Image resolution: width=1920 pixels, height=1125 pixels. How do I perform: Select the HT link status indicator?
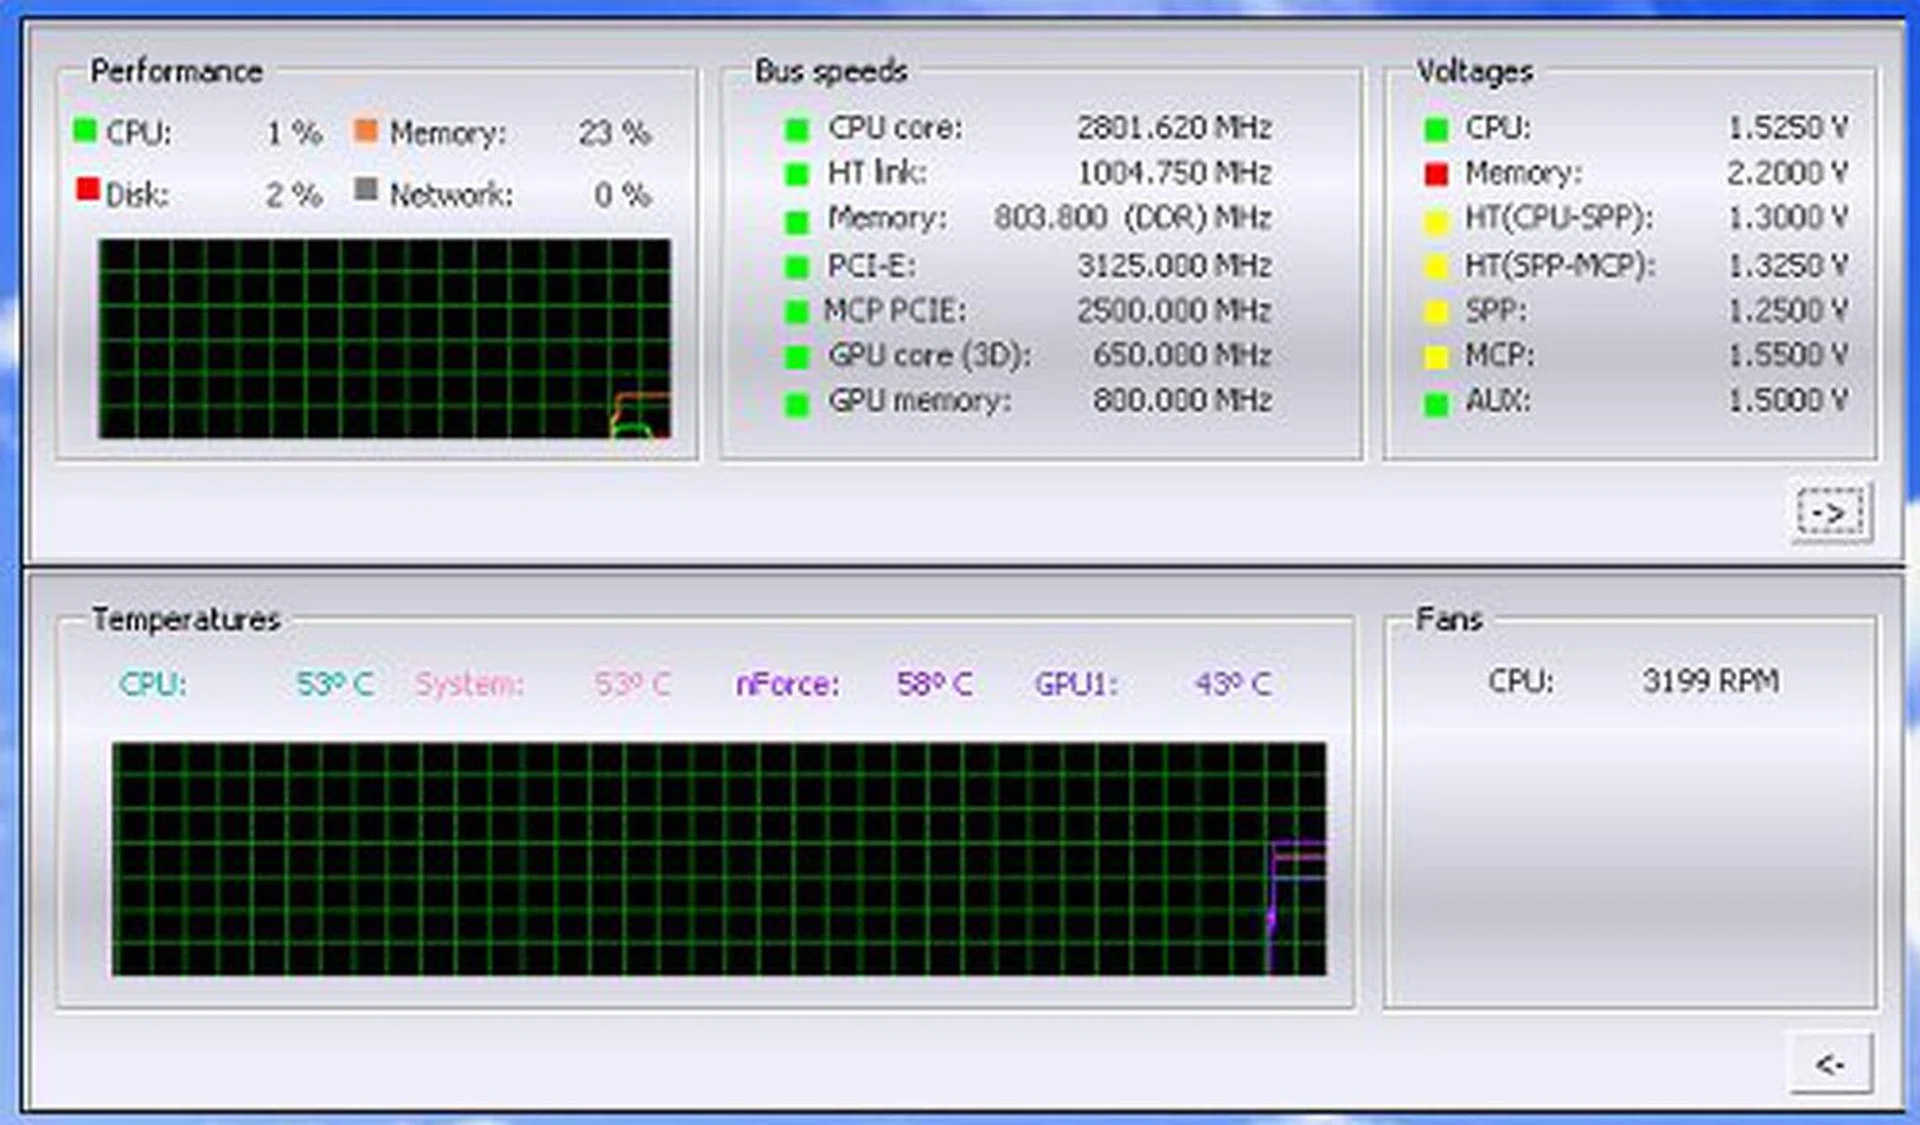[797, 172]
